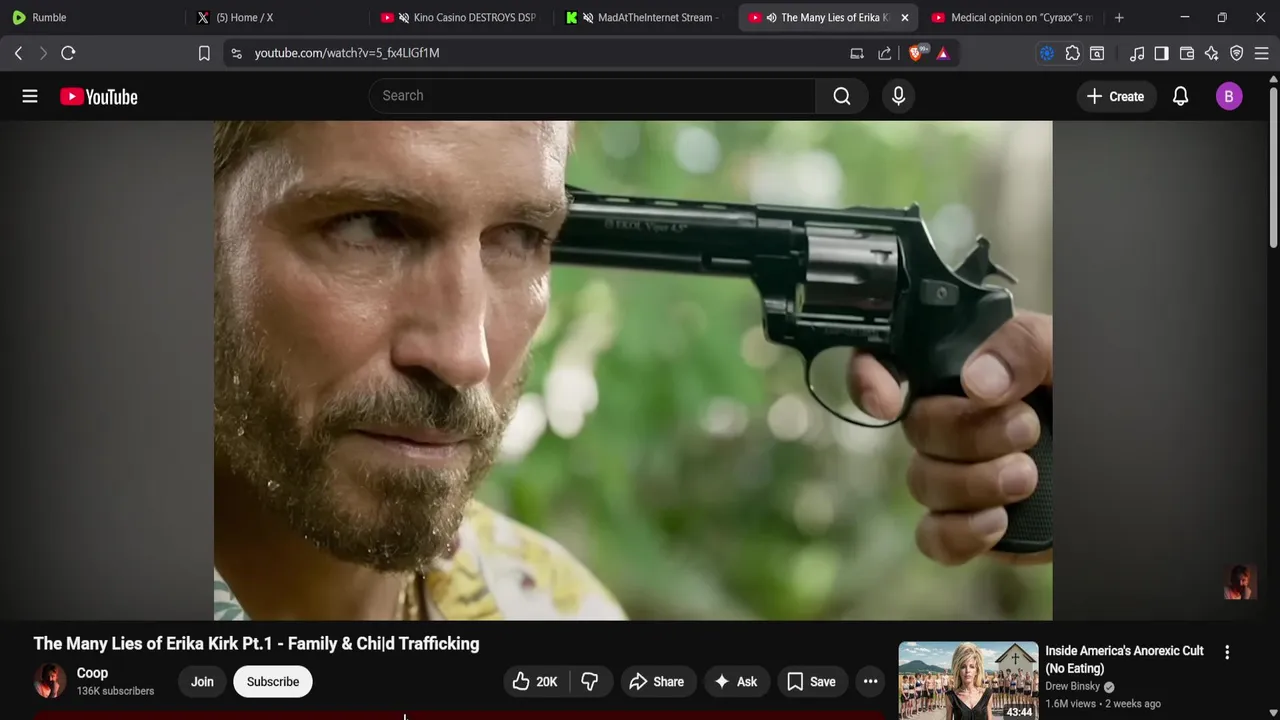
Task: Open YouTube notifications bell
Action: (1180, 96)
